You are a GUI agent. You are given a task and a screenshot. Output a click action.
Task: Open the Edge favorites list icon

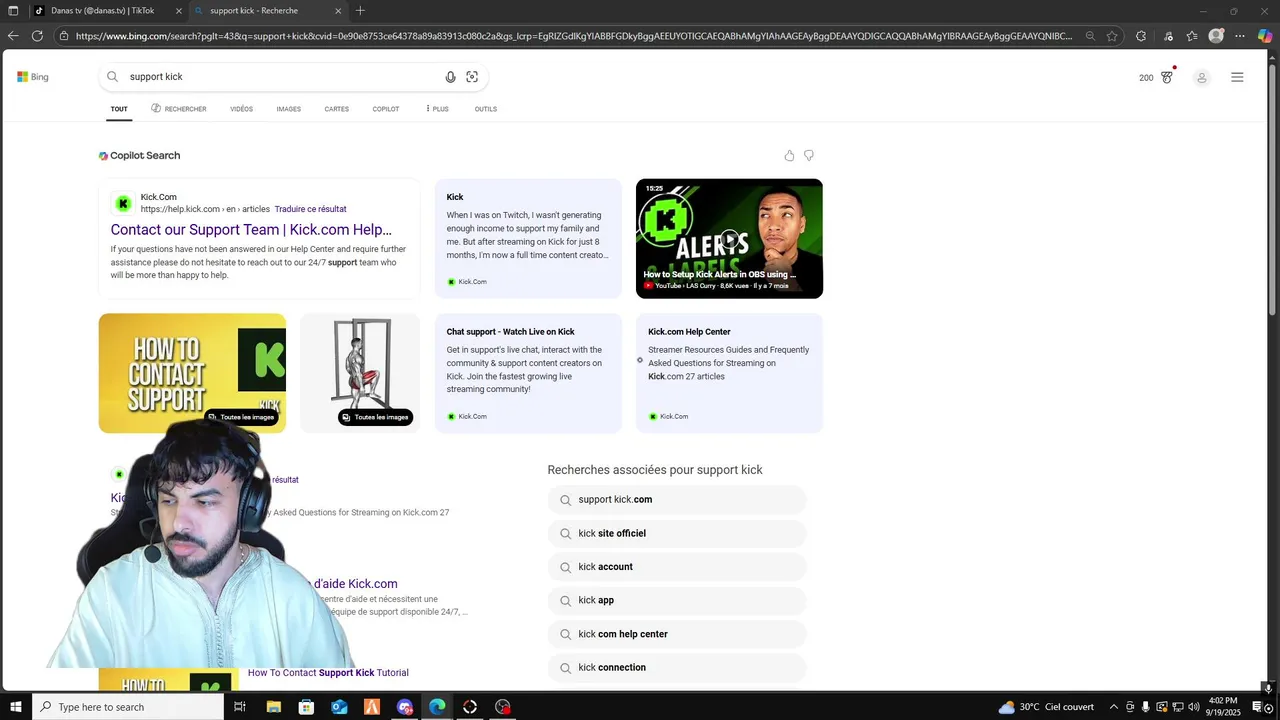point(1192,36)
